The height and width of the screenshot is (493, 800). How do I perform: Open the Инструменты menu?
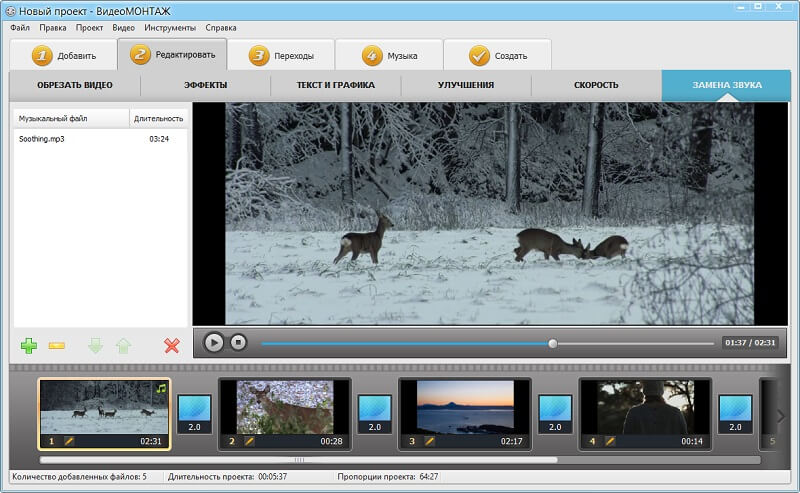click(169, 28)
